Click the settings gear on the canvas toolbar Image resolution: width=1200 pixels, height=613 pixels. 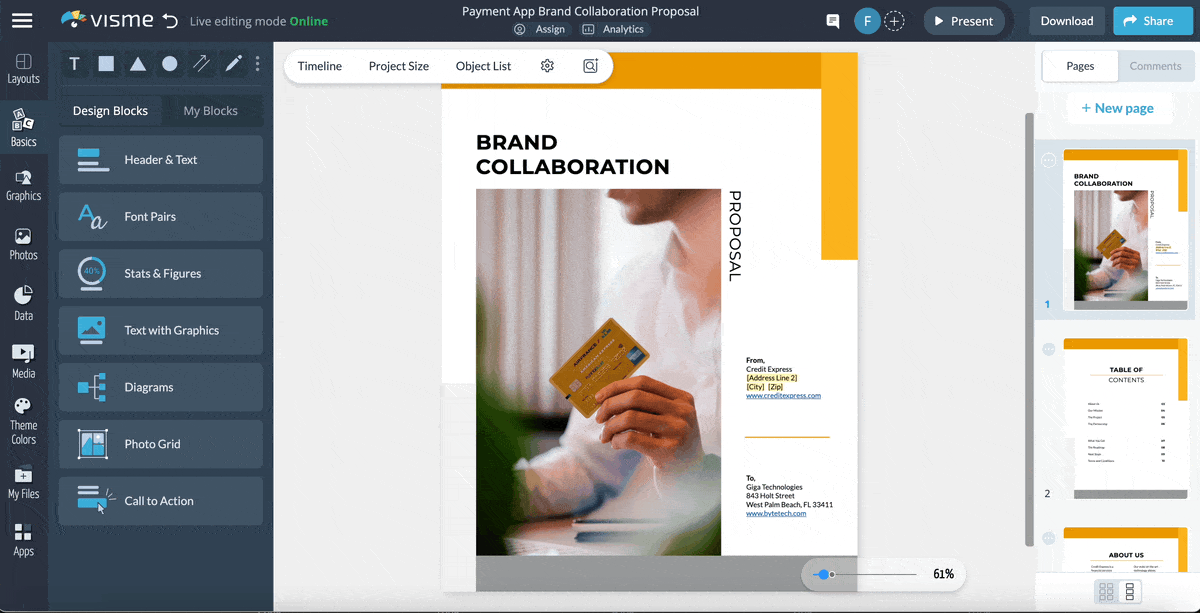point(547,65)
